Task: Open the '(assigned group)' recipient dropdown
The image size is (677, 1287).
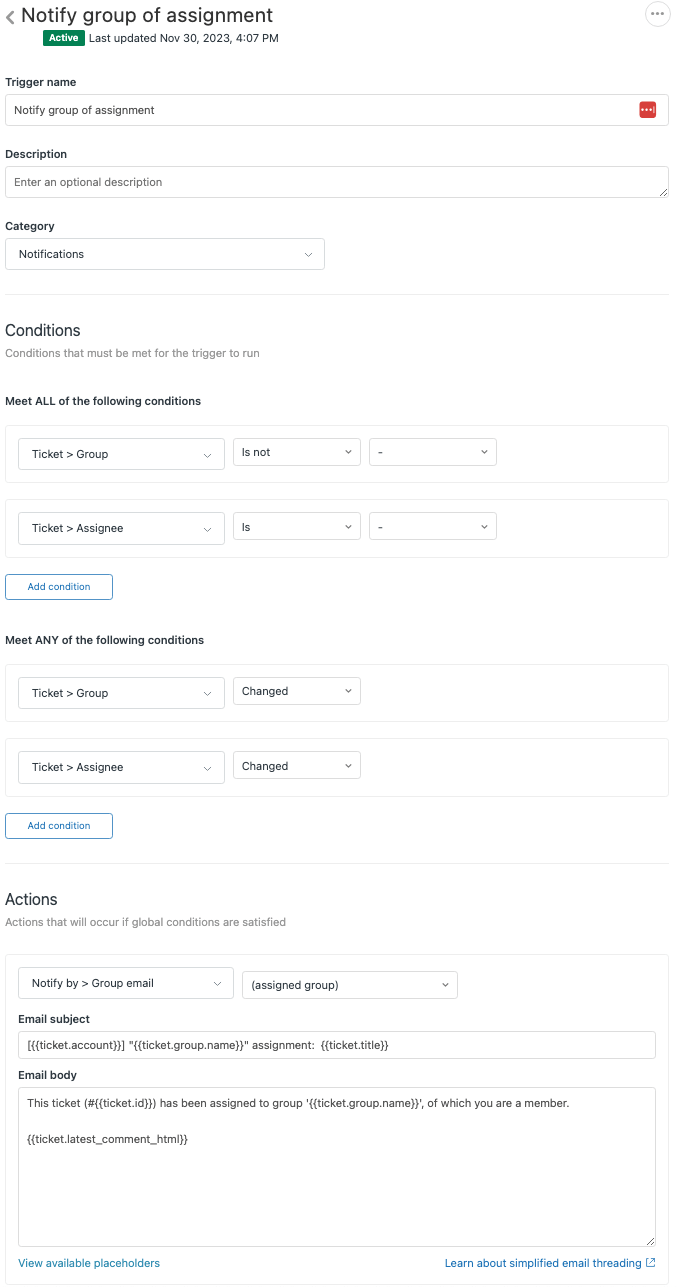Action: pyautogui.click(x=350, y=985)
